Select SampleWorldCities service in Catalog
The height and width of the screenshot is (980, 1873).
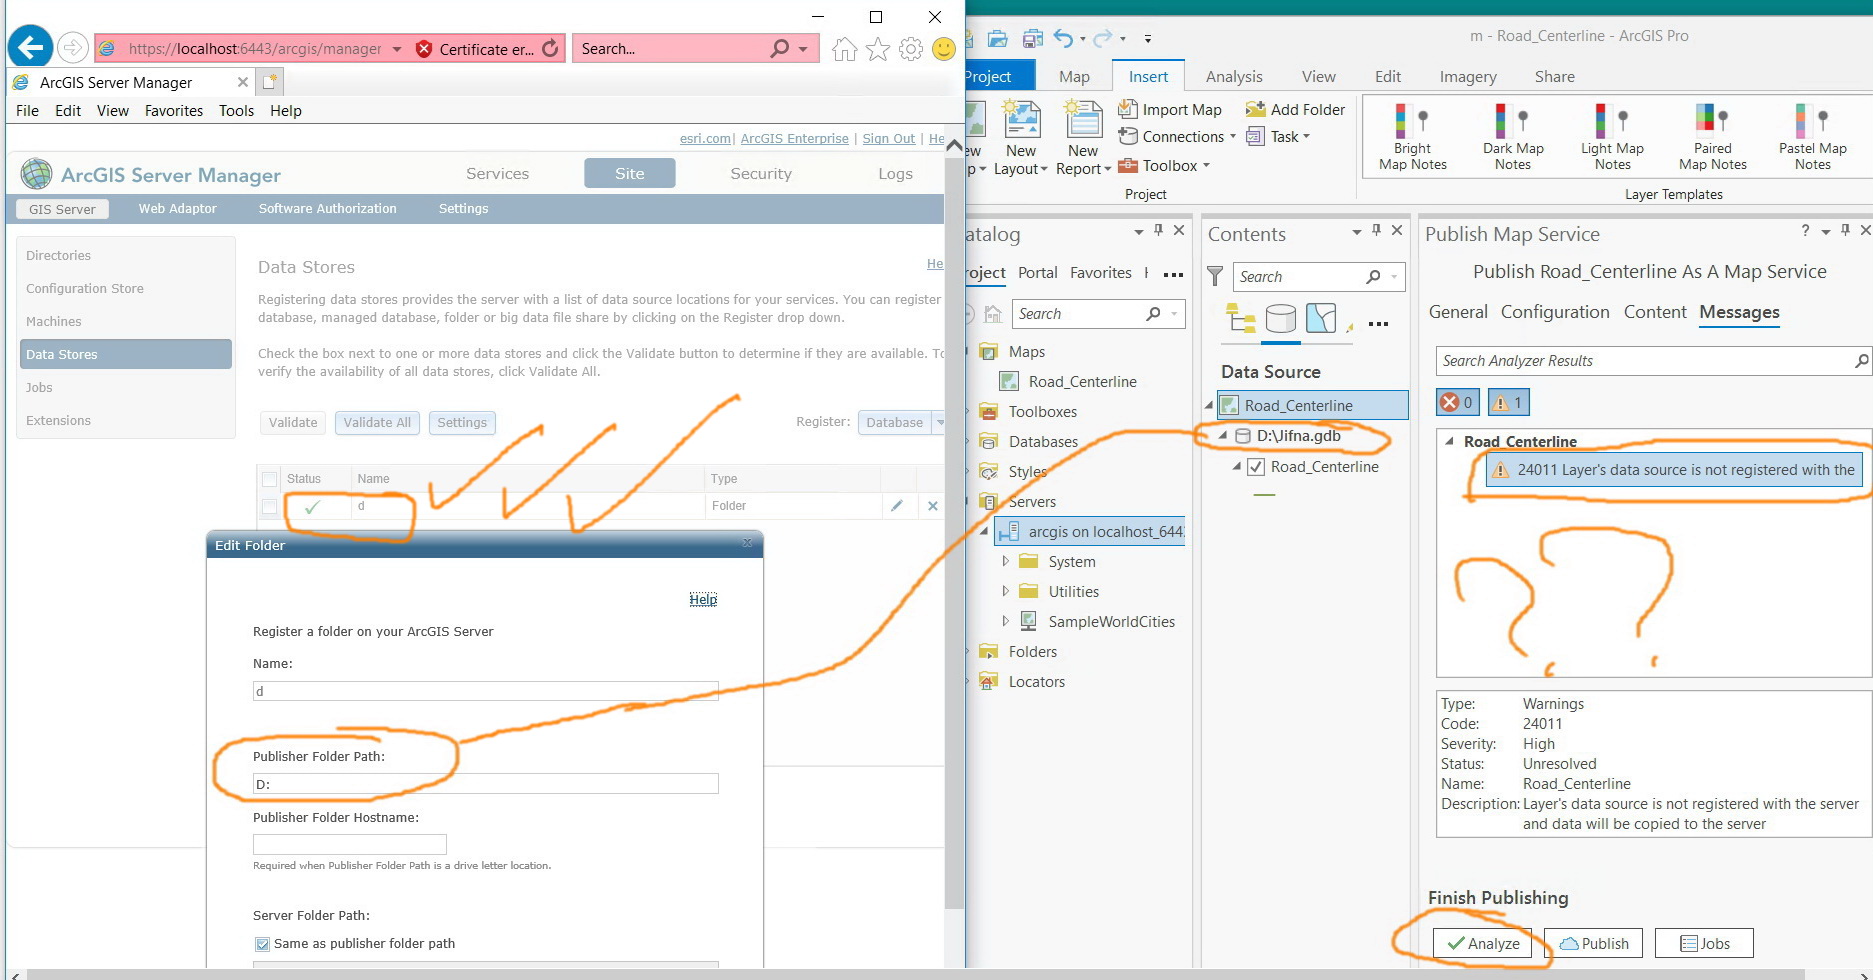[x=1111, y=622]
